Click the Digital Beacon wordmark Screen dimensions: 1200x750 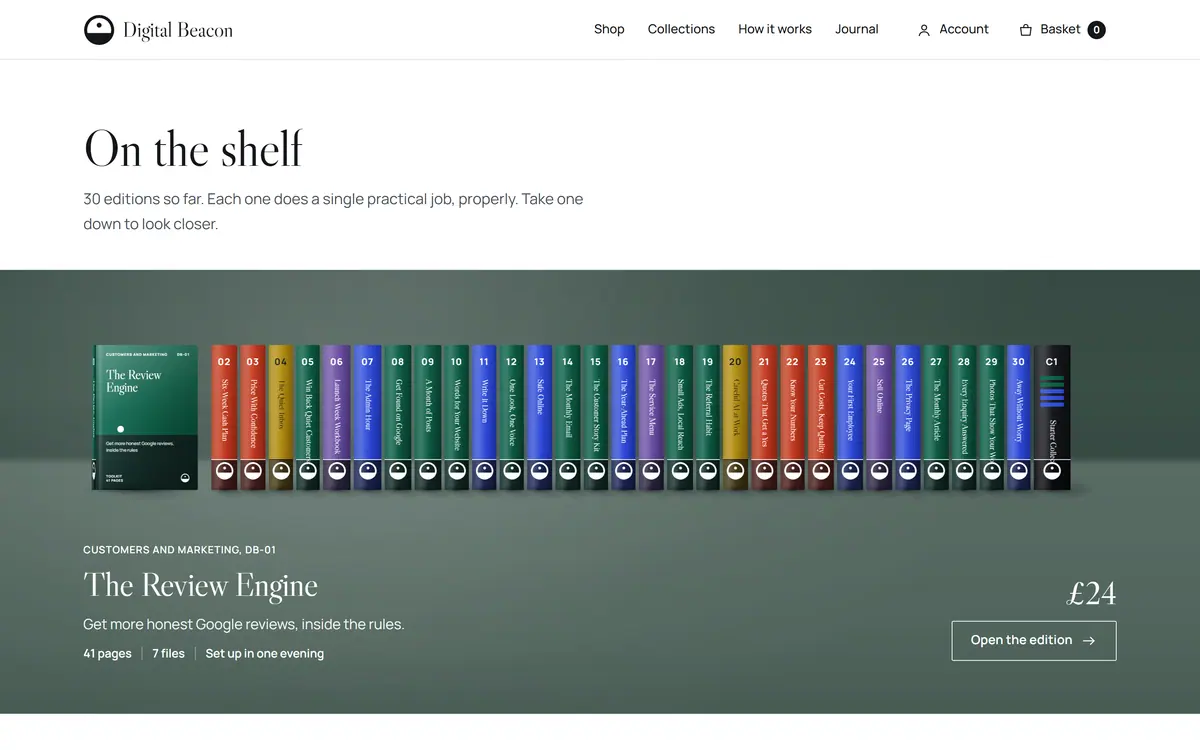point(178,31)
